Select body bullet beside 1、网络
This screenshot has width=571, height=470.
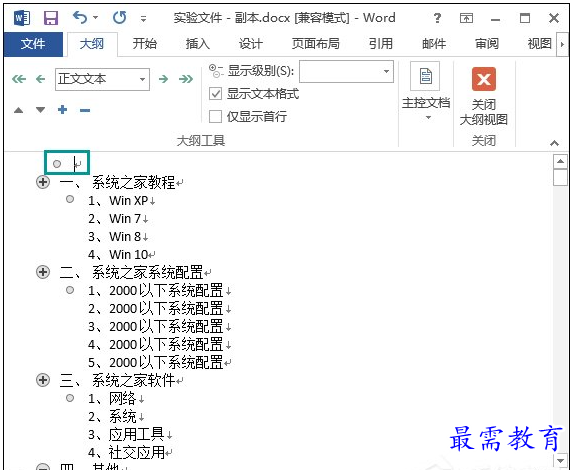[x=70, y=398]
